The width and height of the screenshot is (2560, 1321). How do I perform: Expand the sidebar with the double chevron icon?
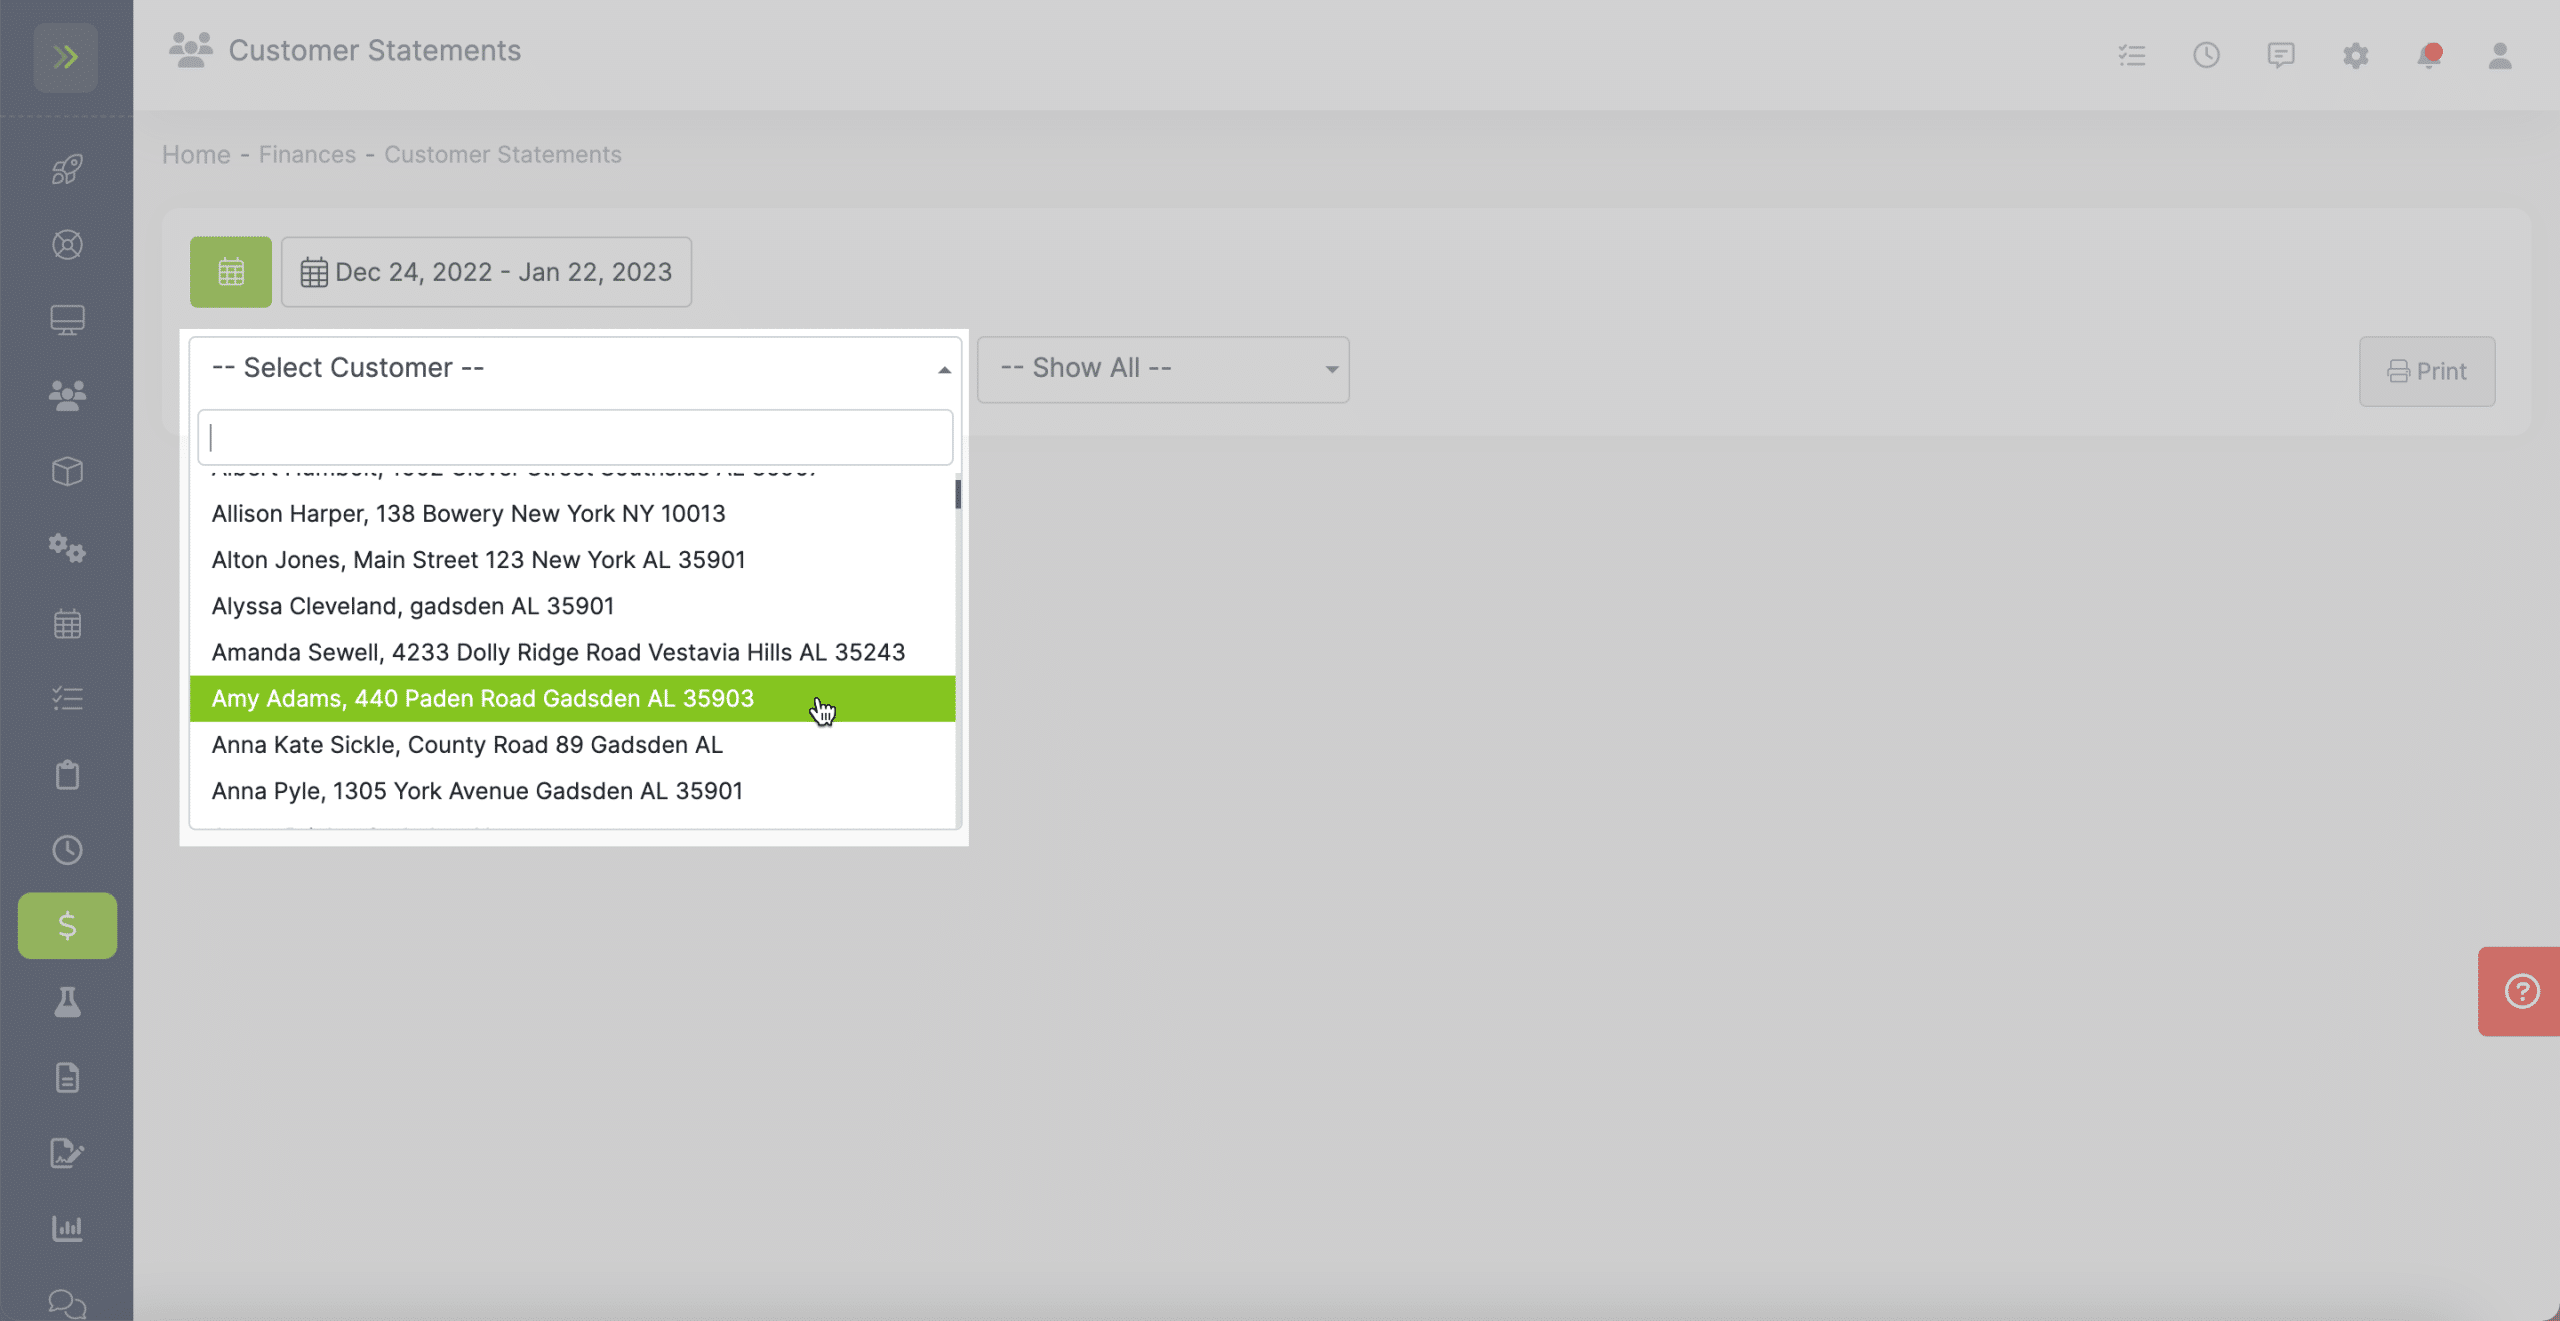click(x=66, y=57)
